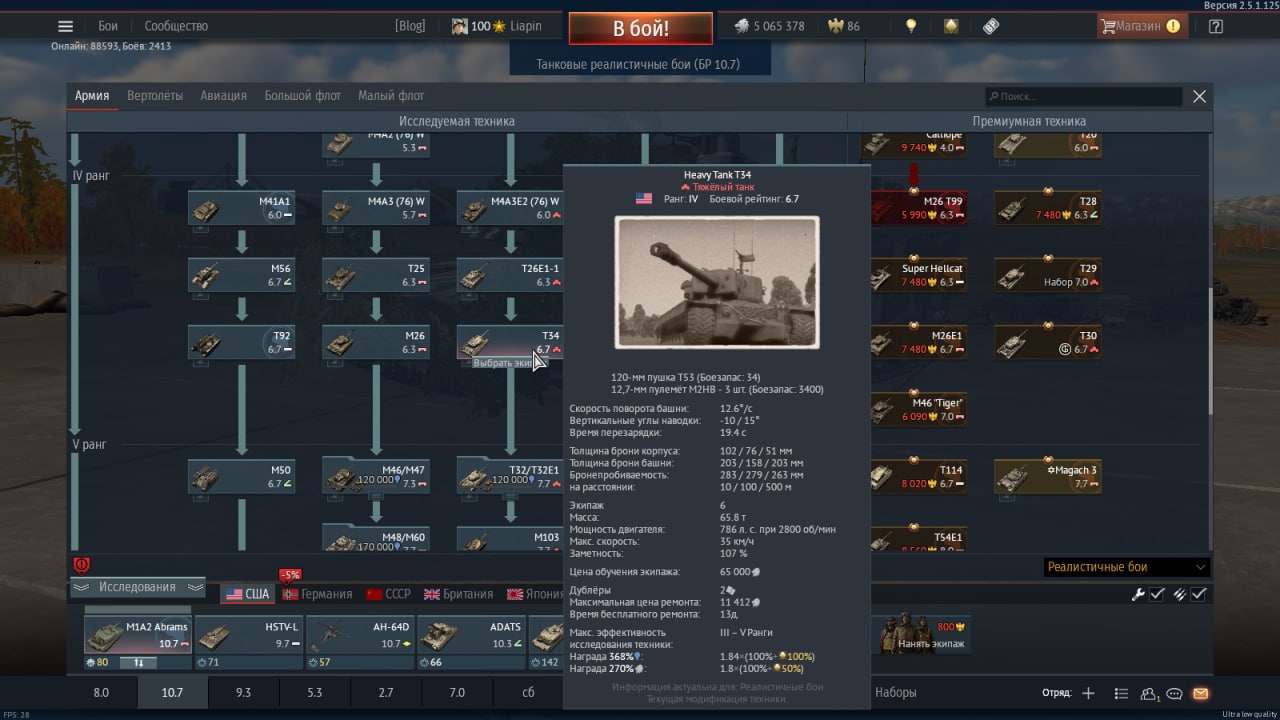
Task: Open the [Blog] link
Action: [410, 26]
